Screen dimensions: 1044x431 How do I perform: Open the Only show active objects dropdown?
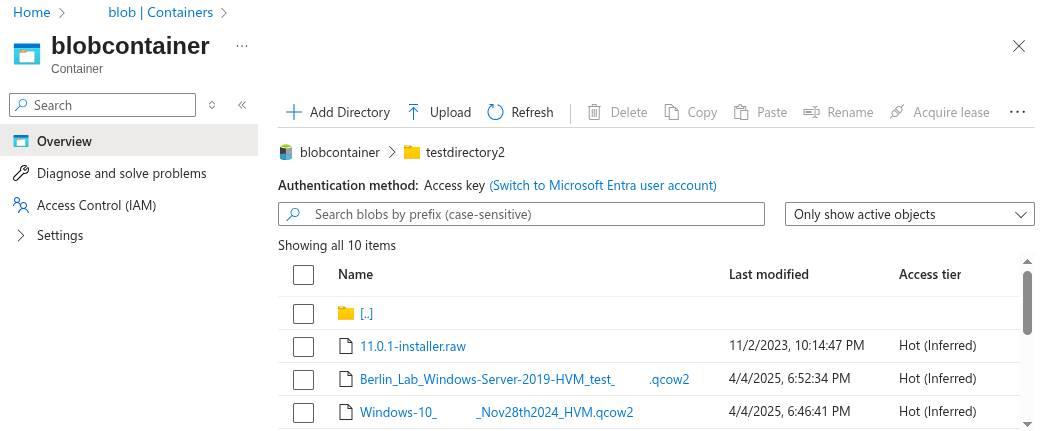[x=910, y=214]
